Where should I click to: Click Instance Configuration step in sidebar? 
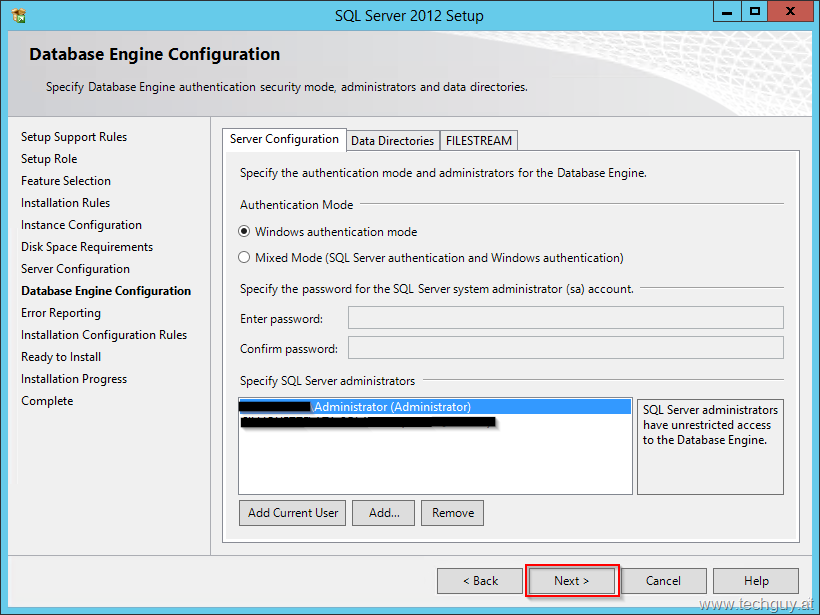[81, 225]
